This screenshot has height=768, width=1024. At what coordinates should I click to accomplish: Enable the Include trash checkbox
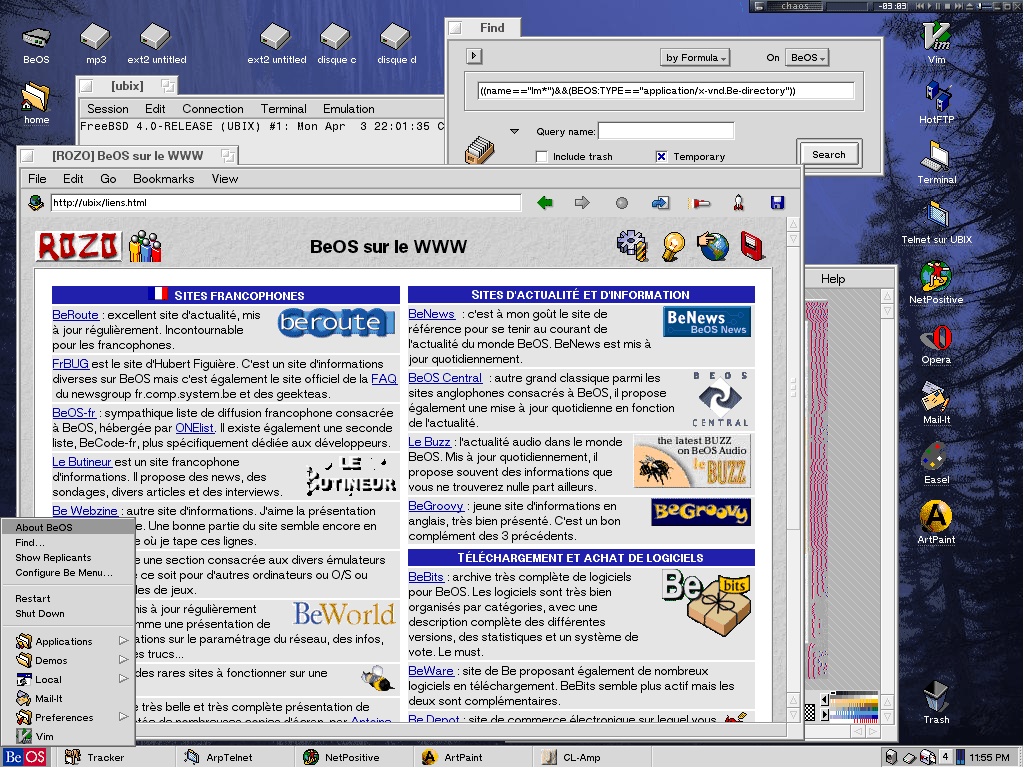541,157
